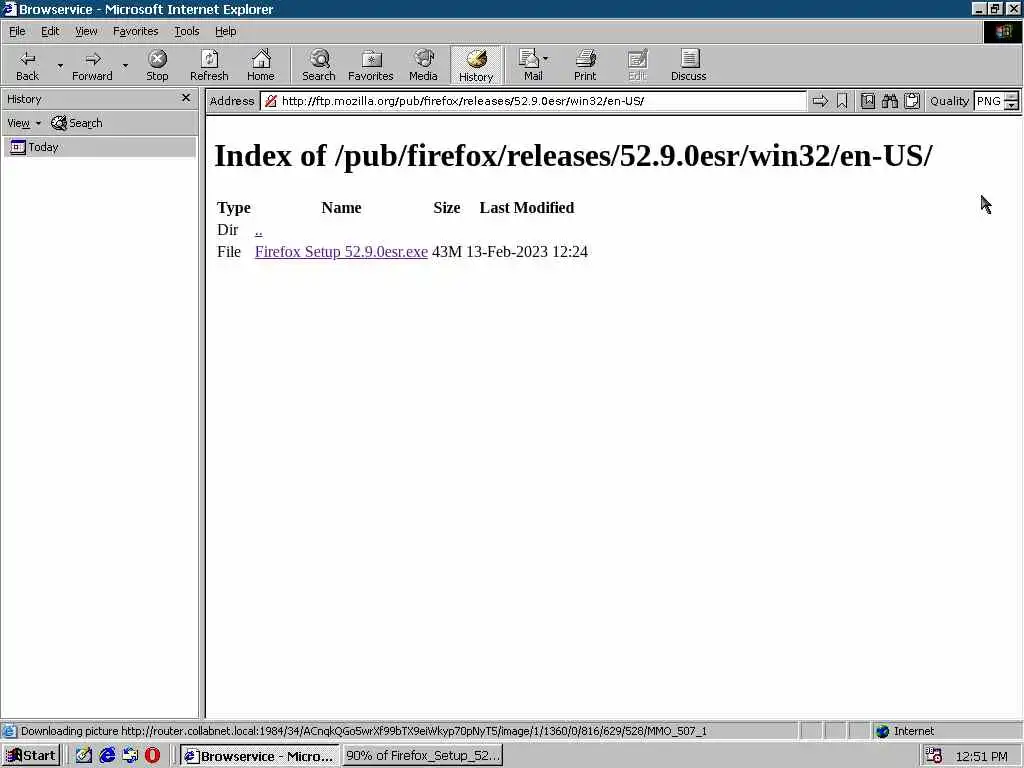Open the File menu

pyautogui.click(x=17, y=31)
